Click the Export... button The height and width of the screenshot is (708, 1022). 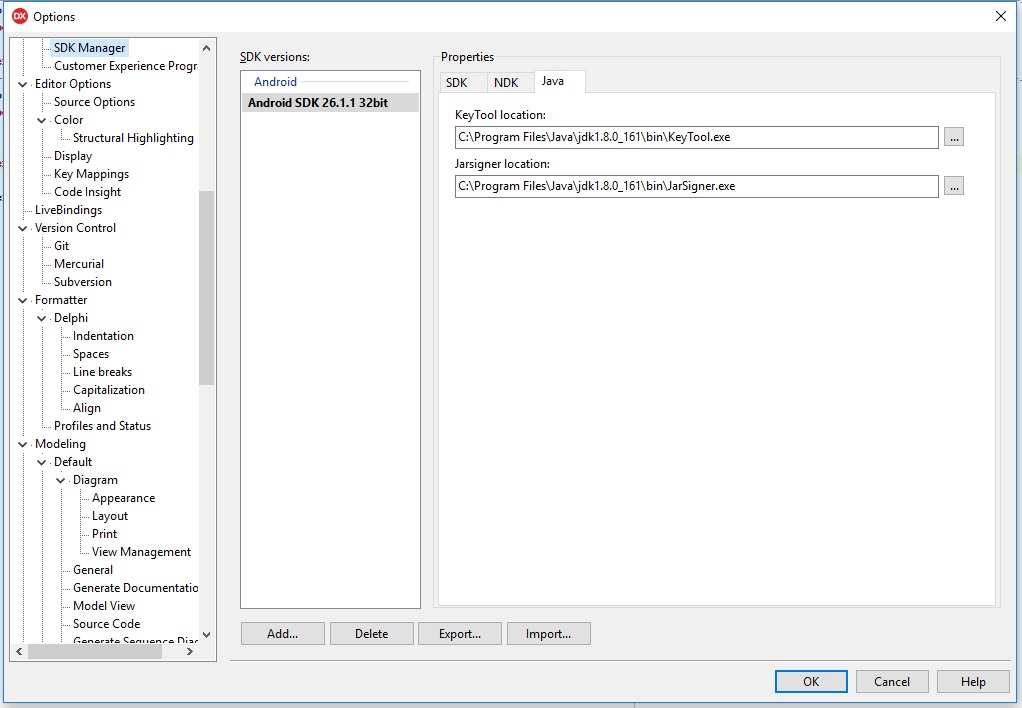460,634
